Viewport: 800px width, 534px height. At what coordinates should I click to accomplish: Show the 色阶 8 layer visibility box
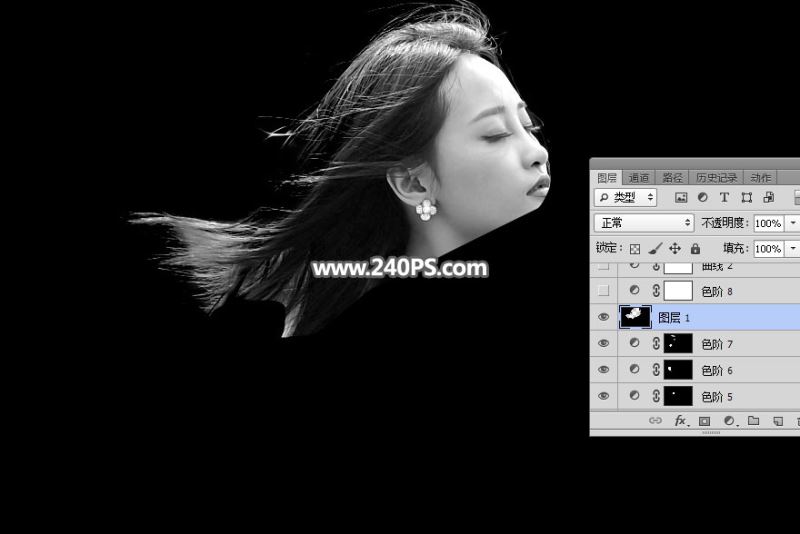click(x=604, y=291)
